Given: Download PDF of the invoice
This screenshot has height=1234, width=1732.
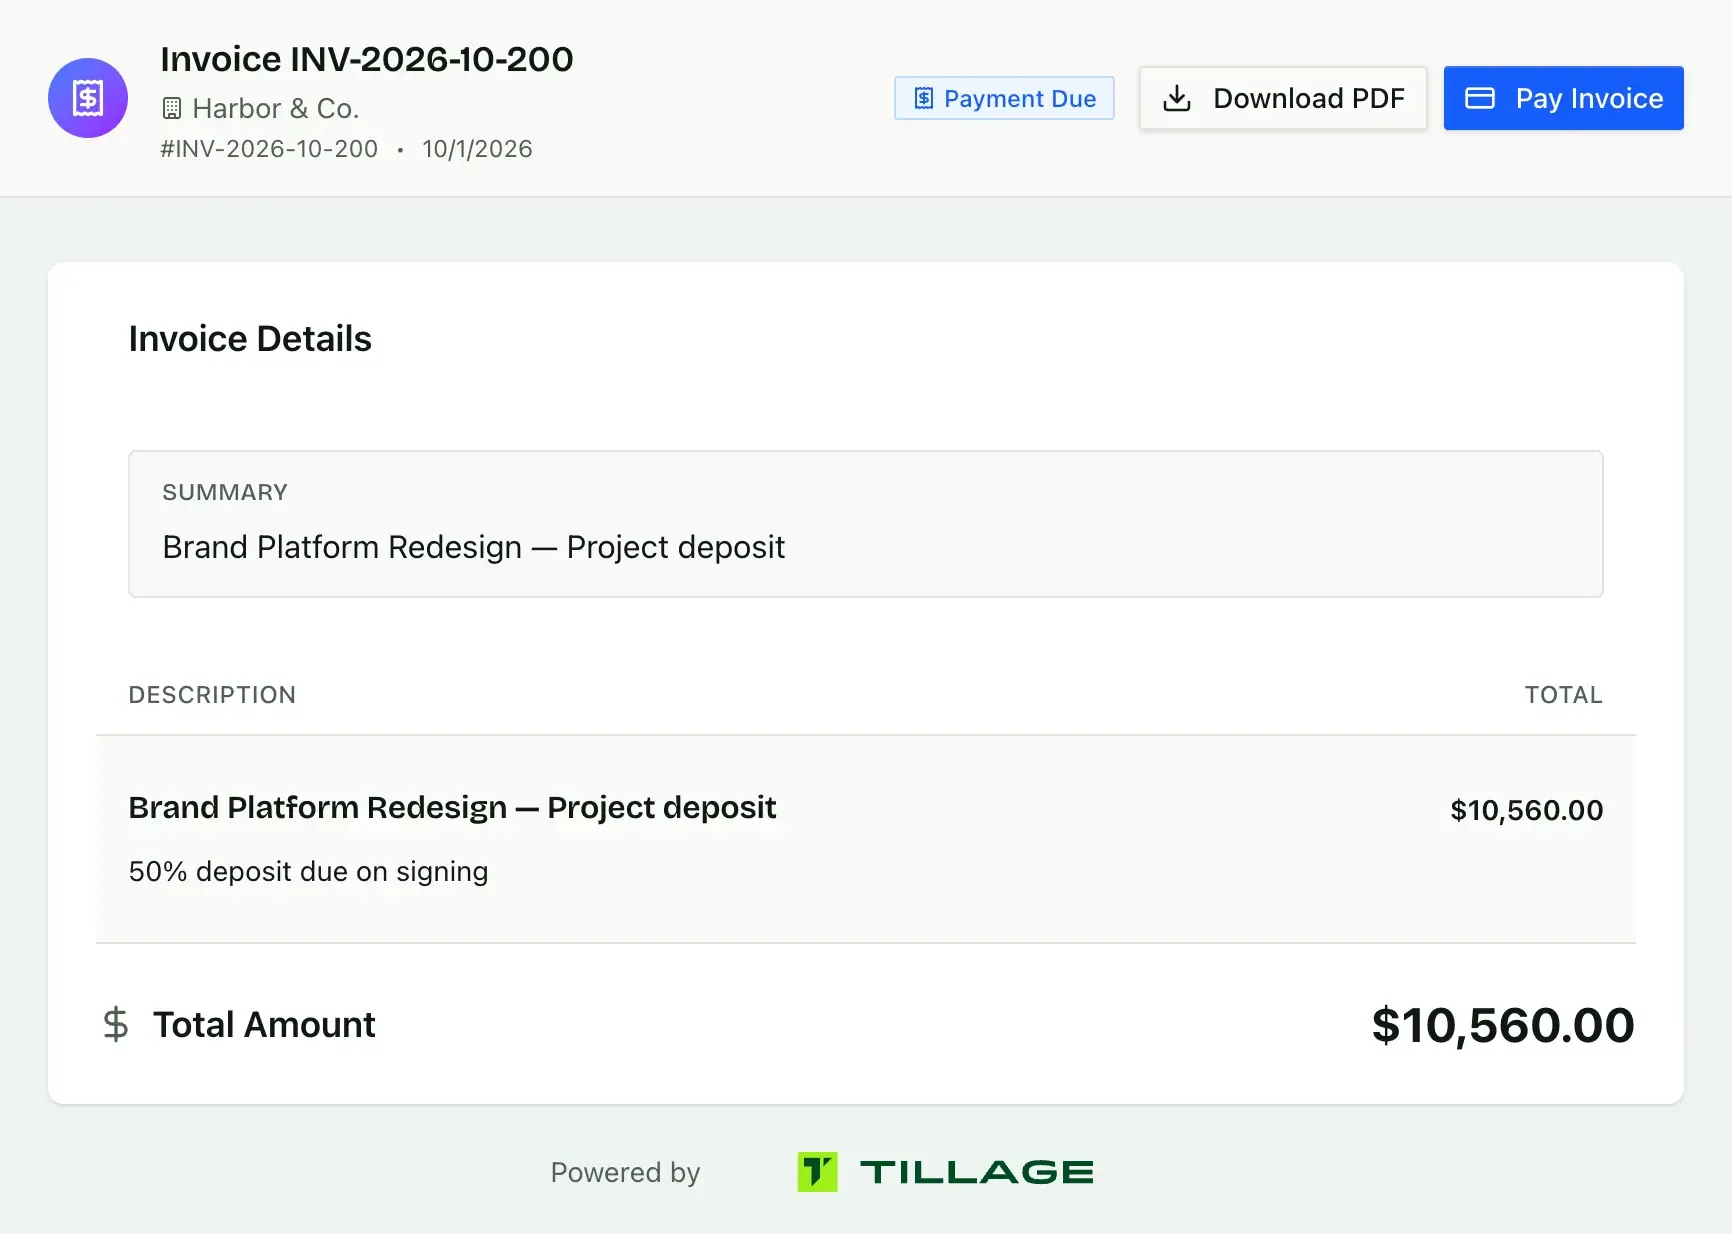Looking at the screenshot, I should 1283,98.
